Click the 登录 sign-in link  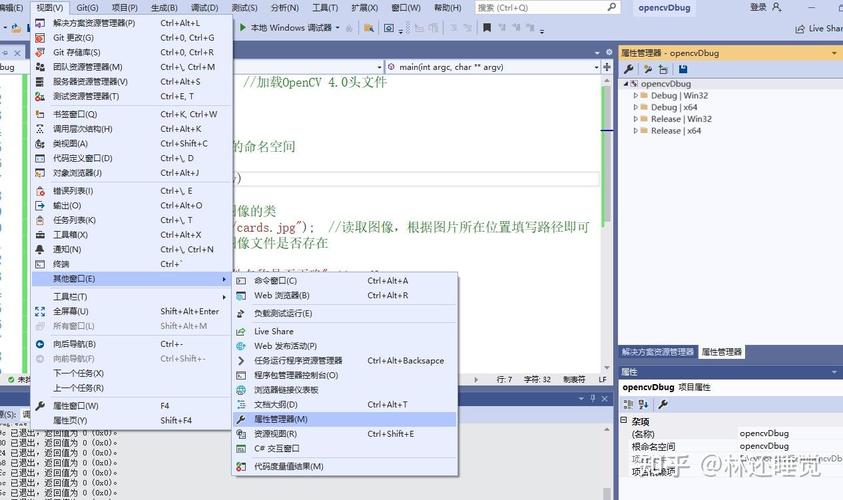pos(758,7)
